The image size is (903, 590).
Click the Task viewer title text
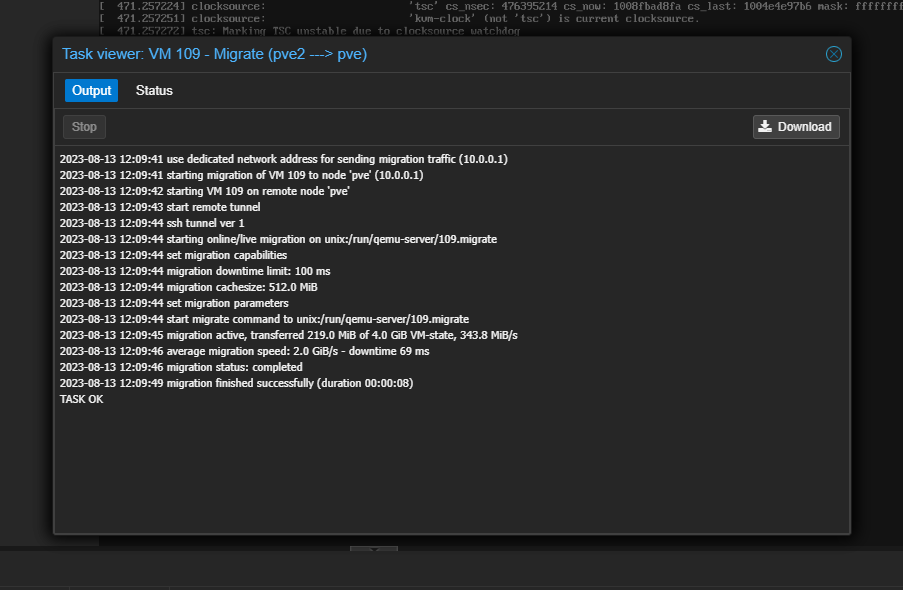pos(214,54)
